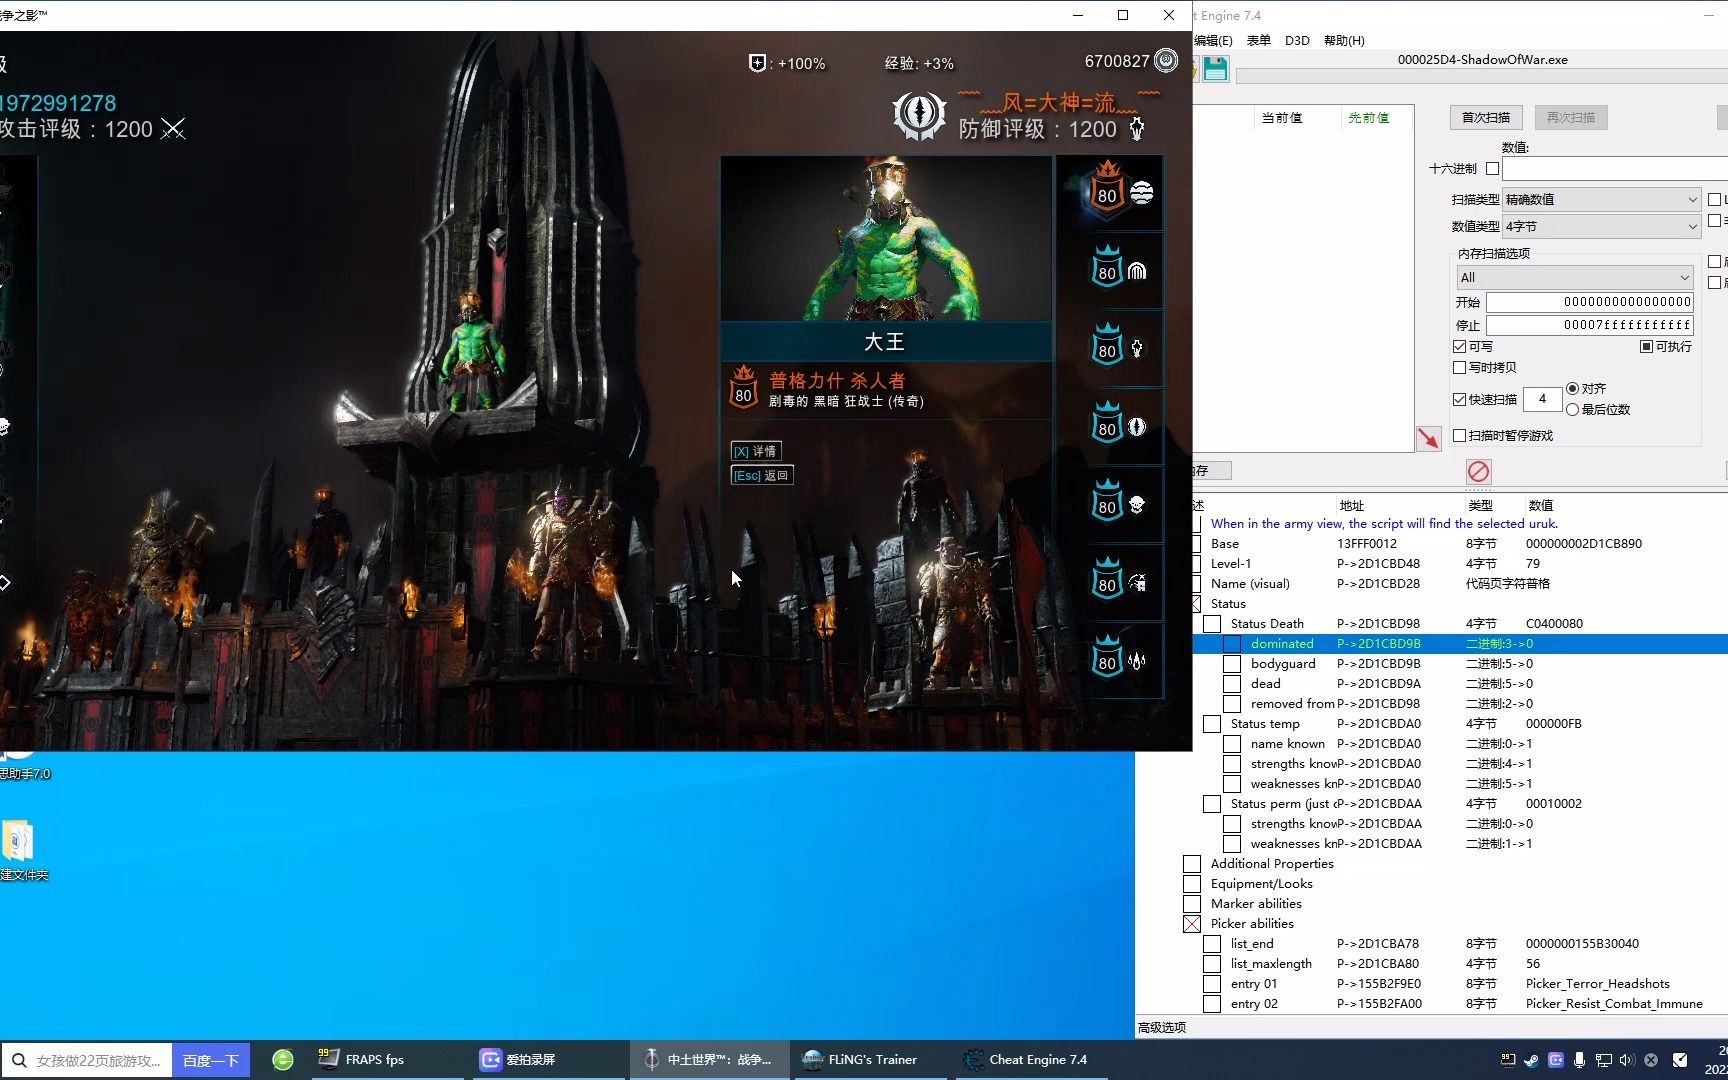Click the [Esc] 返回 back button
Image resolution: width=1728 pixels, height=1080 pixels.
coord(762,476)
